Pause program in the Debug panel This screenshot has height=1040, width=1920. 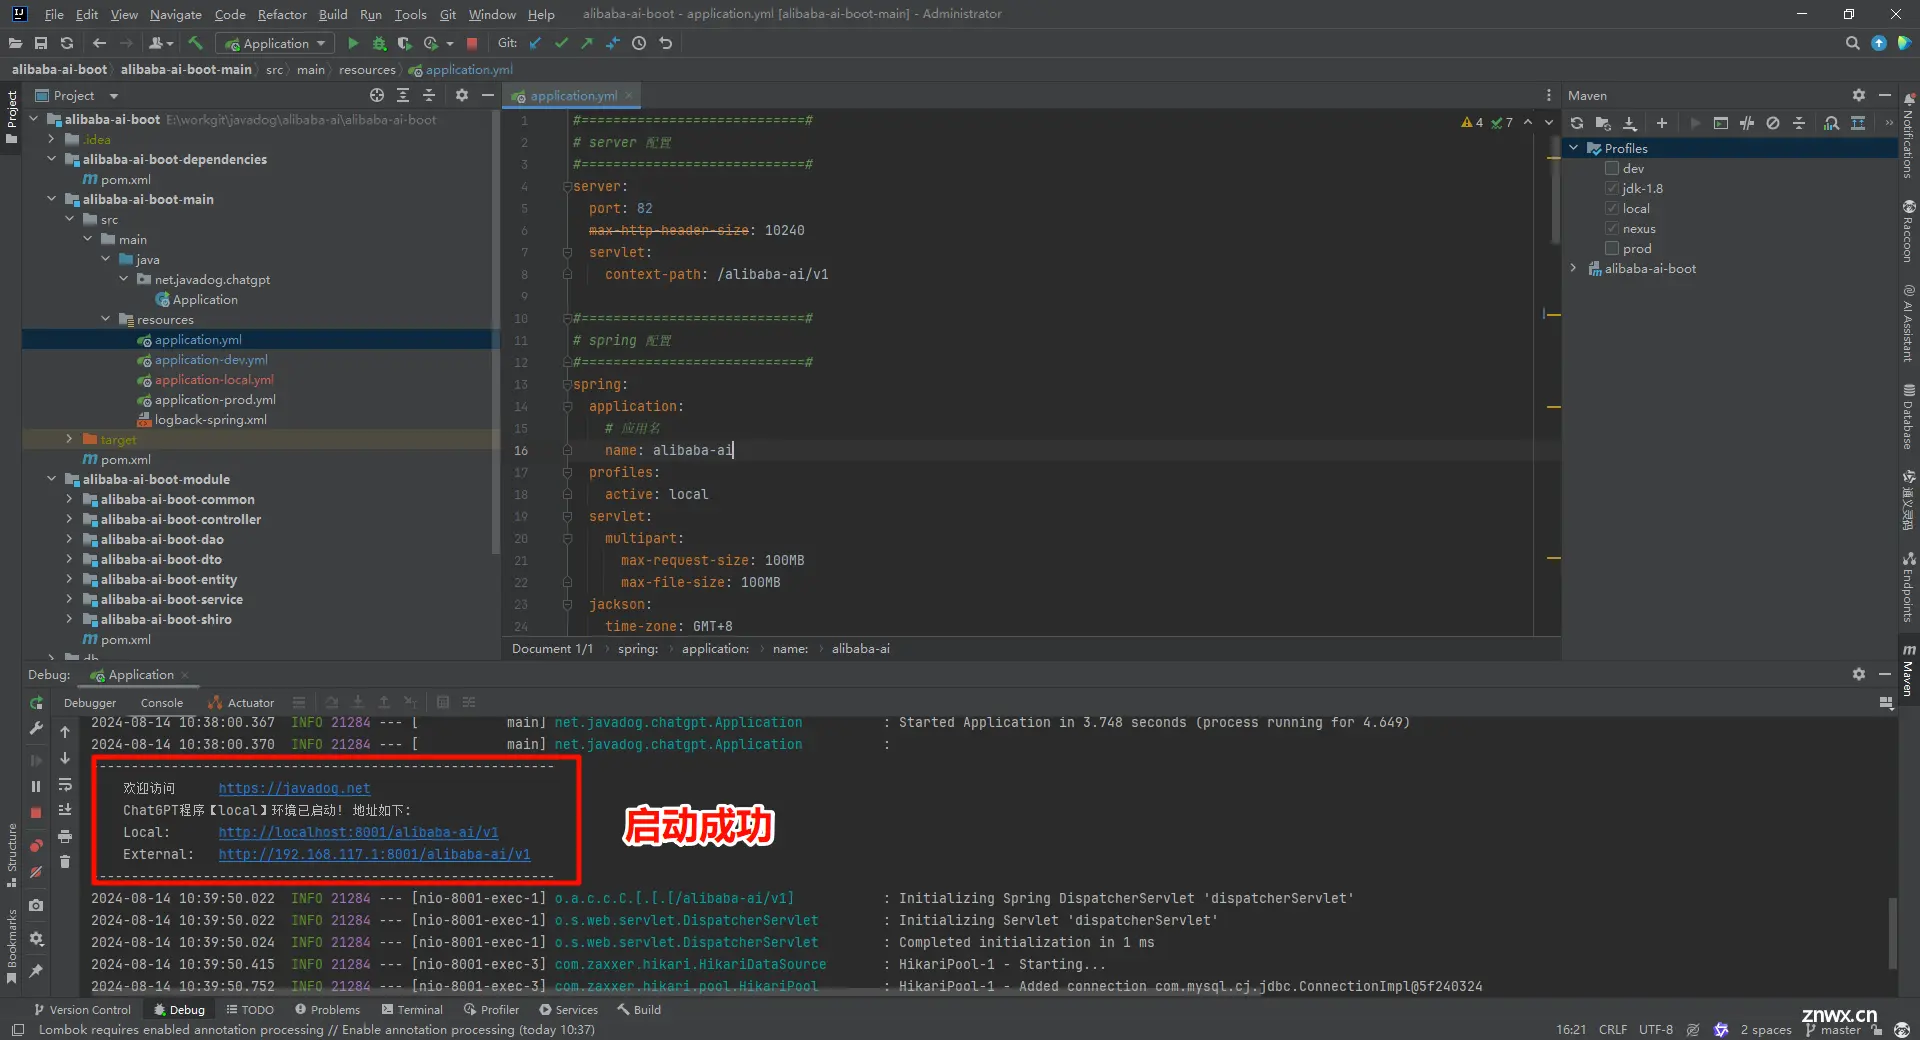tap(36, 787)
